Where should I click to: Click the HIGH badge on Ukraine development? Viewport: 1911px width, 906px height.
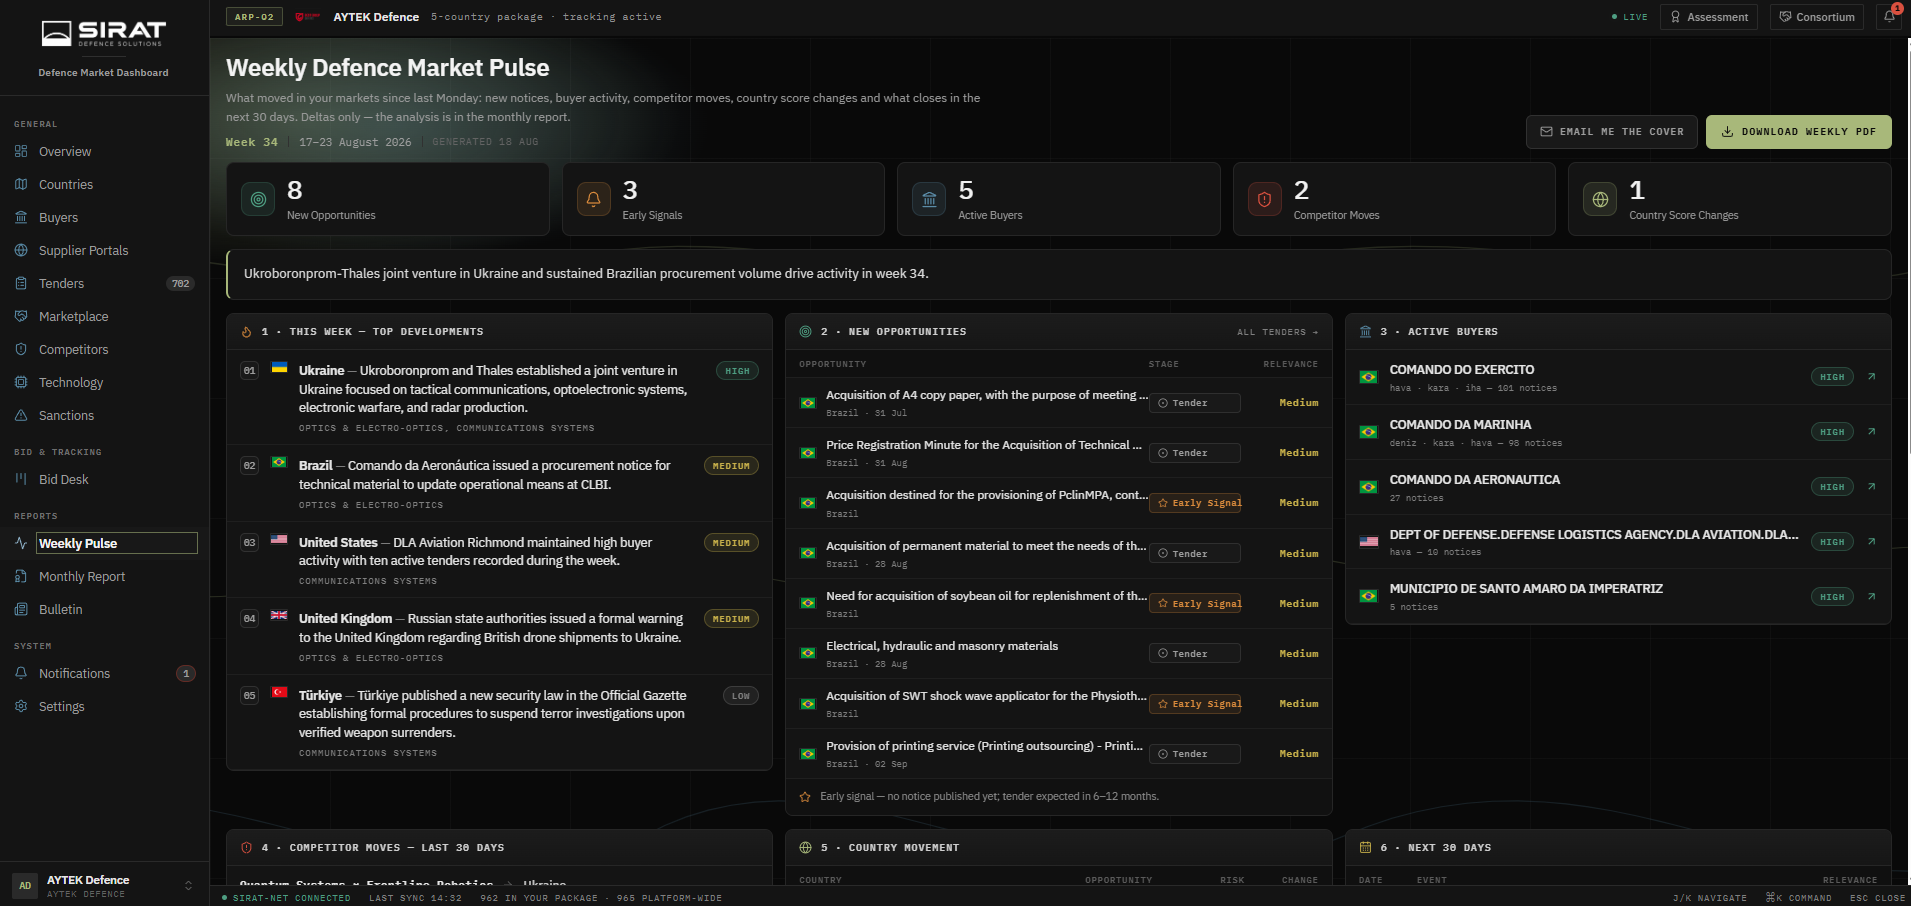(738, 371)
